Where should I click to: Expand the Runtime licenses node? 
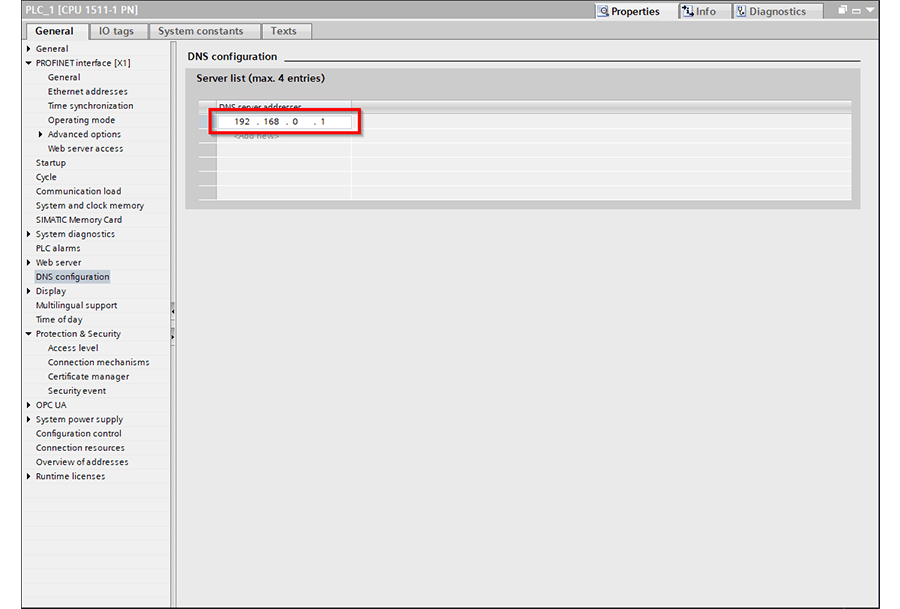click(x=29, y=476)
